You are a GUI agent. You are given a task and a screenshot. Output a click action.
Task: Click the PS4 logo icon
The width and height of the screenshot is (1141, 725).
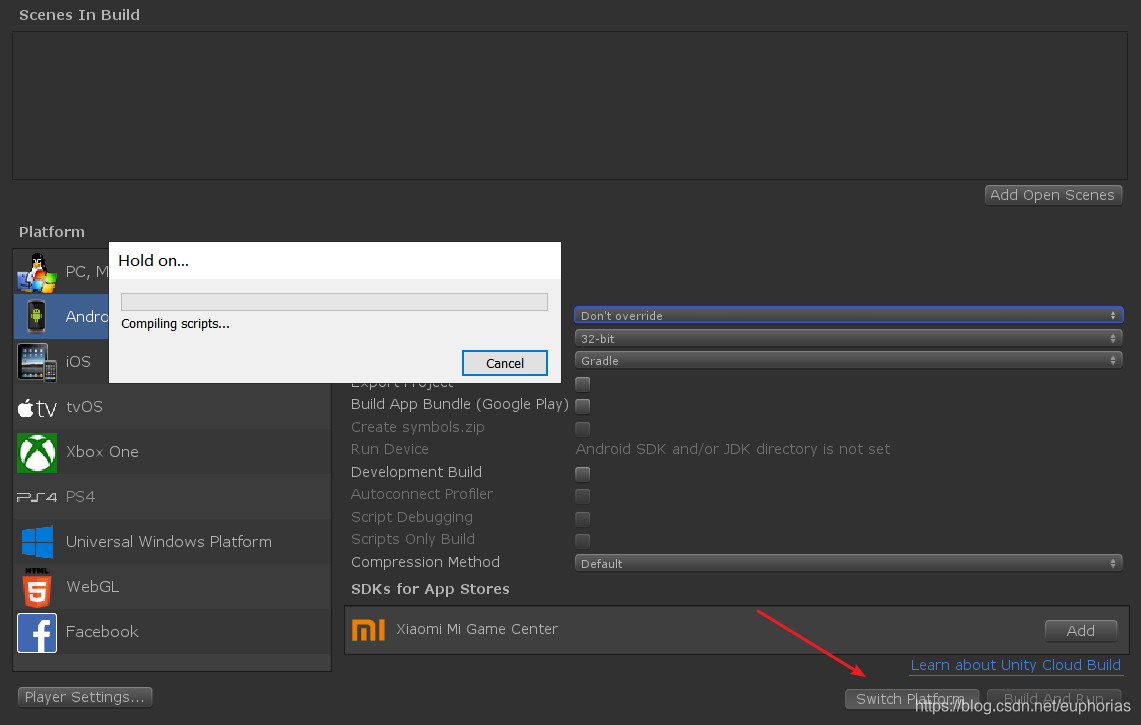(x=37, y=497)
